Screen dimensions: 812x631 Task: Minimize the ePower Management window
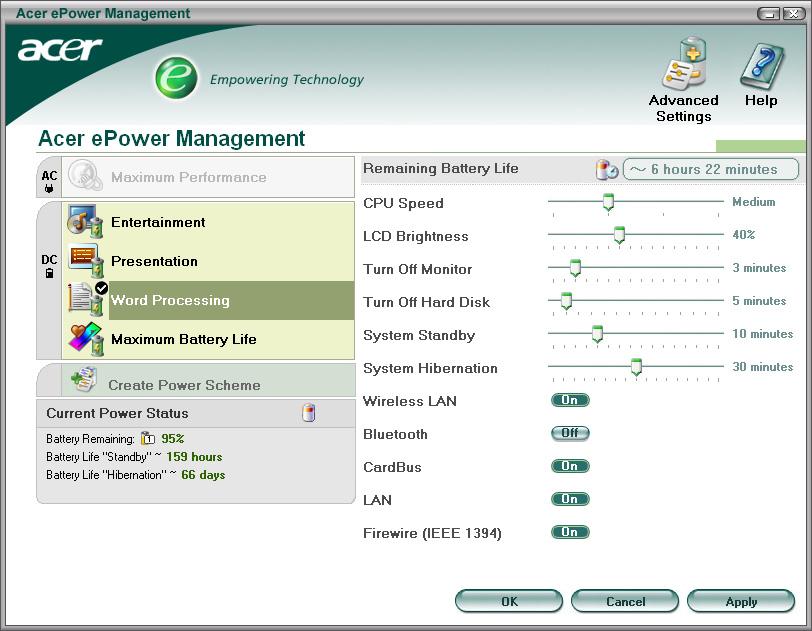click(x=769, y=14)
